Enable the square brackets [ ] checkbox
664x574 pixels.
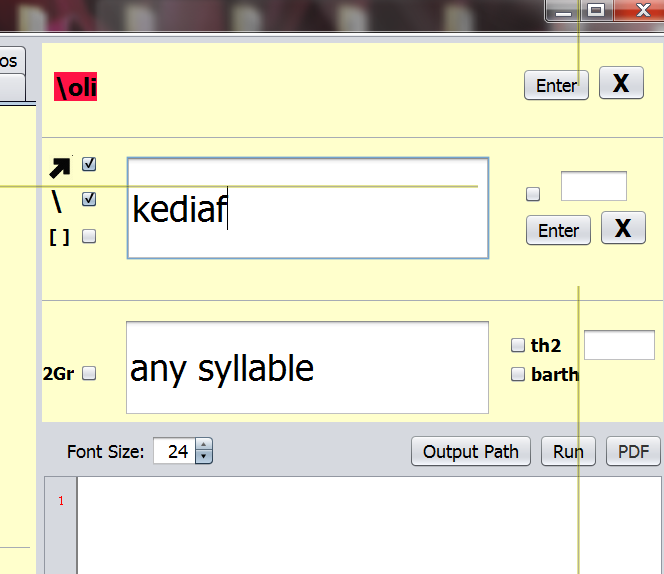pos(89,236)
